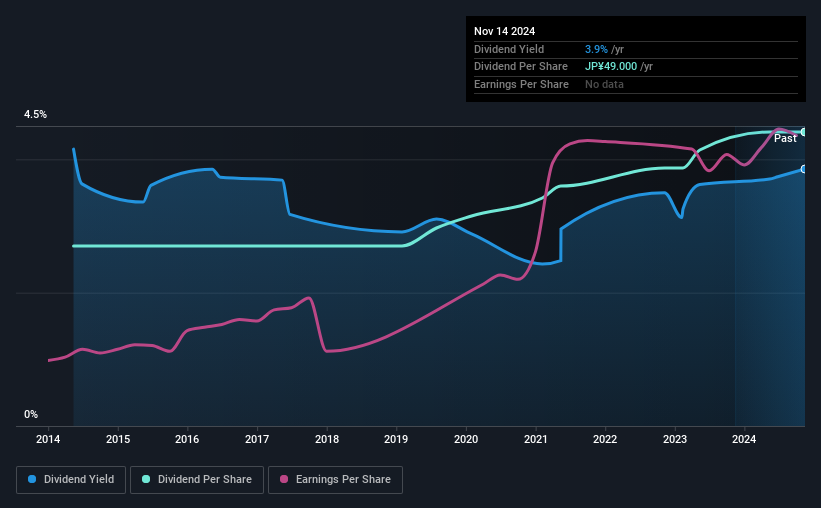Click the 4.5% y-axis label

(35, 114)
